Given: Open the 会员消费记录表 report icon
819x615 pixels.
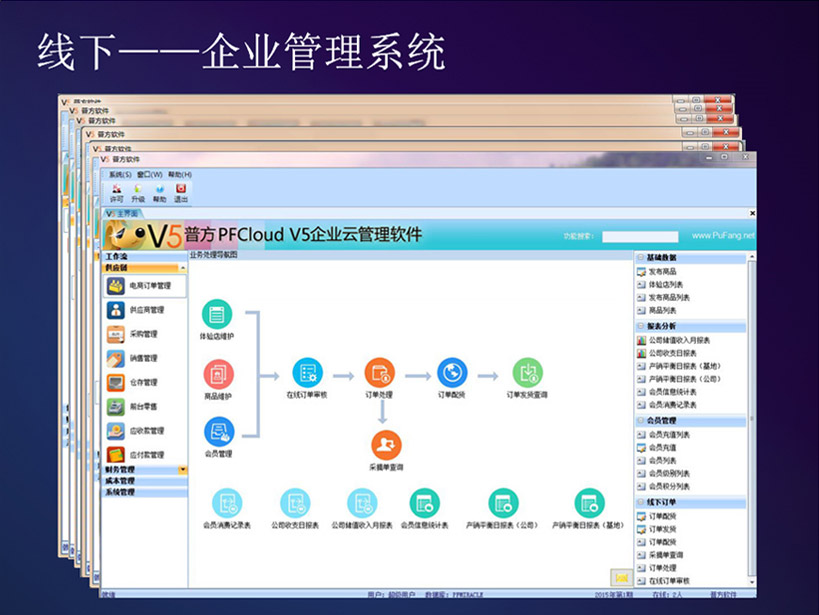Looking at the screenshot, I should (x=228, y=503).
